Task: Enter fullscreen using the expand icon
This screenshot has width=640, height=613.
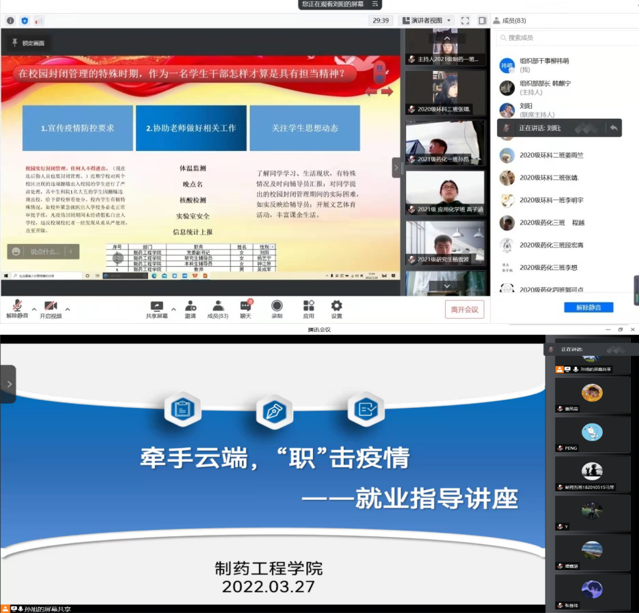Action: pos(465,20)
